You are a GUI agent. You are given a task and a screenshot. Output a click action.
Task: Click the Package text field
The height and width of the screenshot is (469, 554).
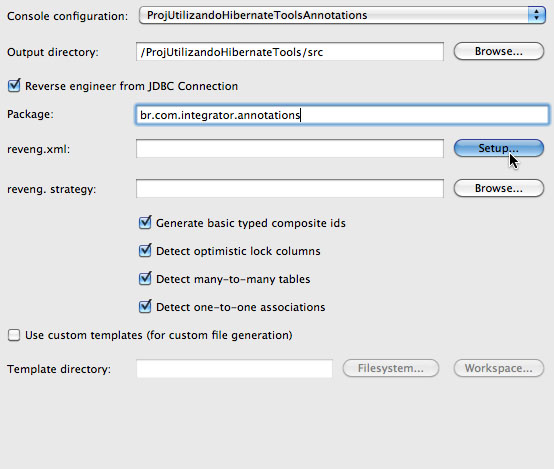(342, 115)
